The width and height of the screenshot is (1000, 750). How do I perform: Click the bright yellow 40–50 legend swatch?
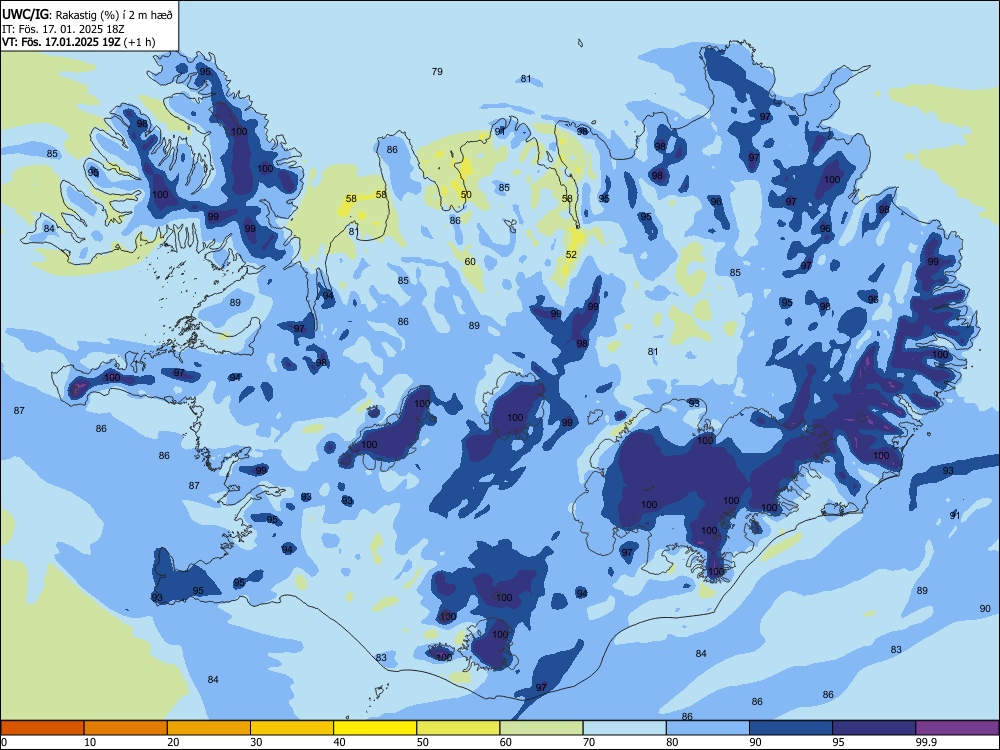click(375, 728)
